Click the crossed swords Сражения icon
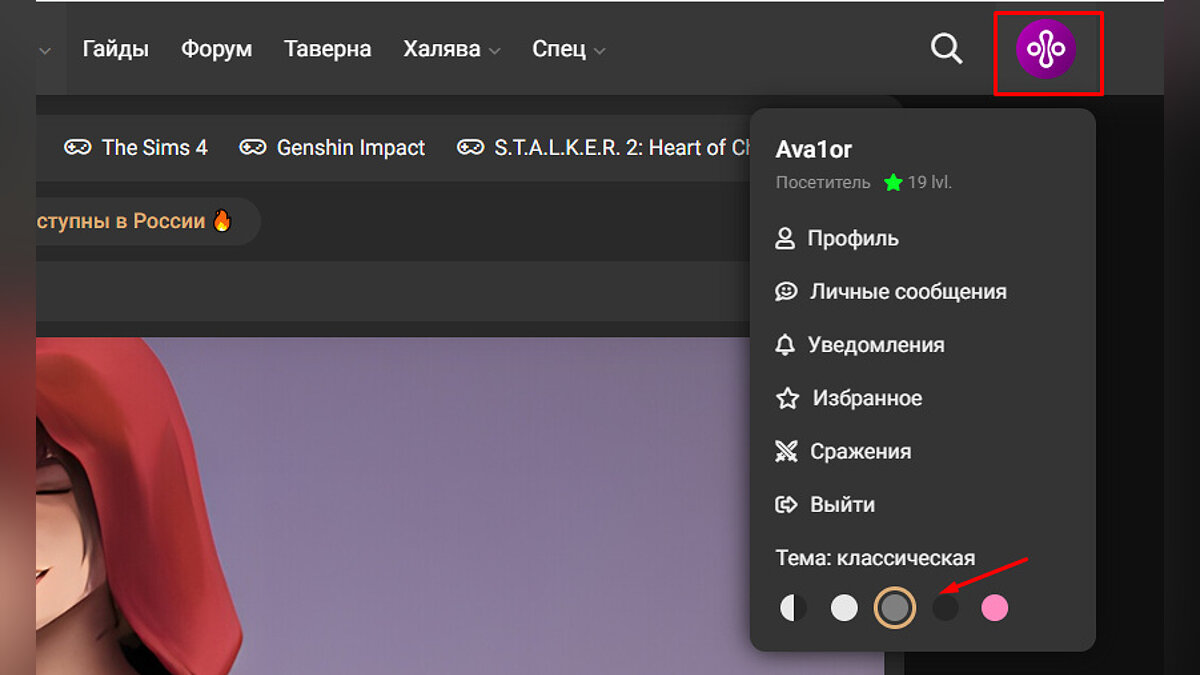 787,451
